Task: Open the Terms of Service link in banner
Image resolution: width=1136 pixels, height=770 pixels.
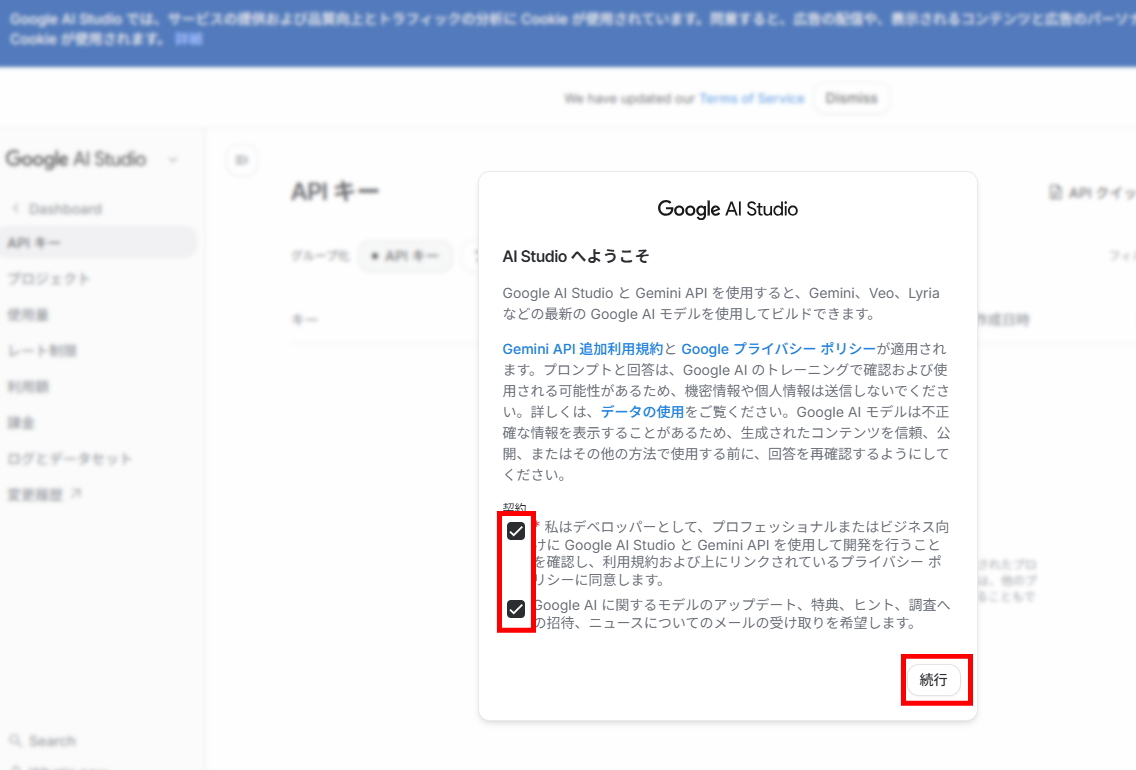Action: coord(751,98)
